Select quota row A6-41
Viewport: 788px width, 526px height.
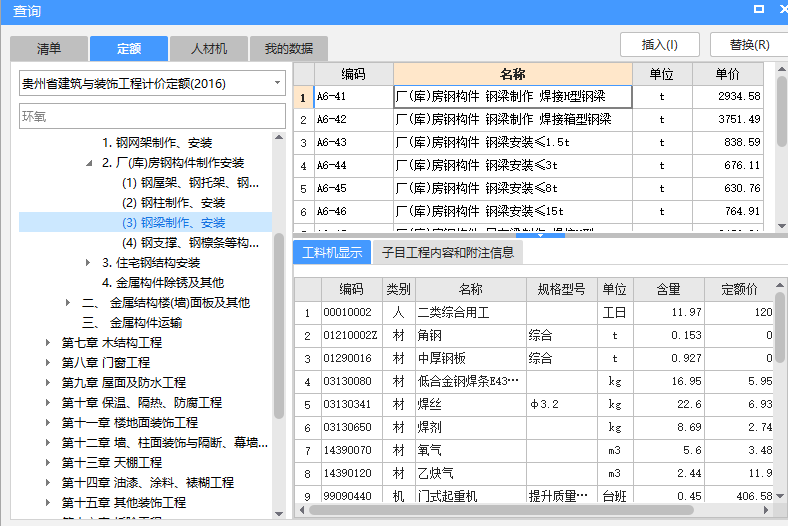click(528, 96)
